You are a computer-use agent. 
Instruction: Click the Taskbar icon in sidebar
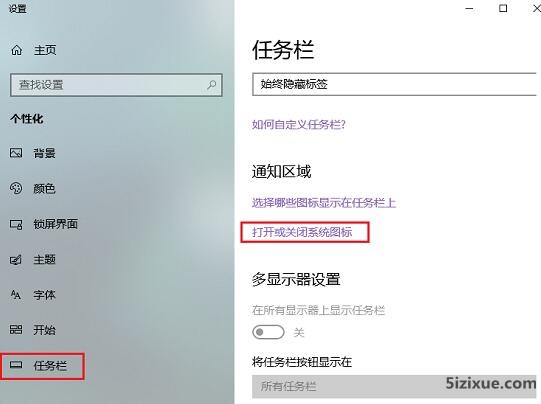pyautogui.click(x=16, y=365)
